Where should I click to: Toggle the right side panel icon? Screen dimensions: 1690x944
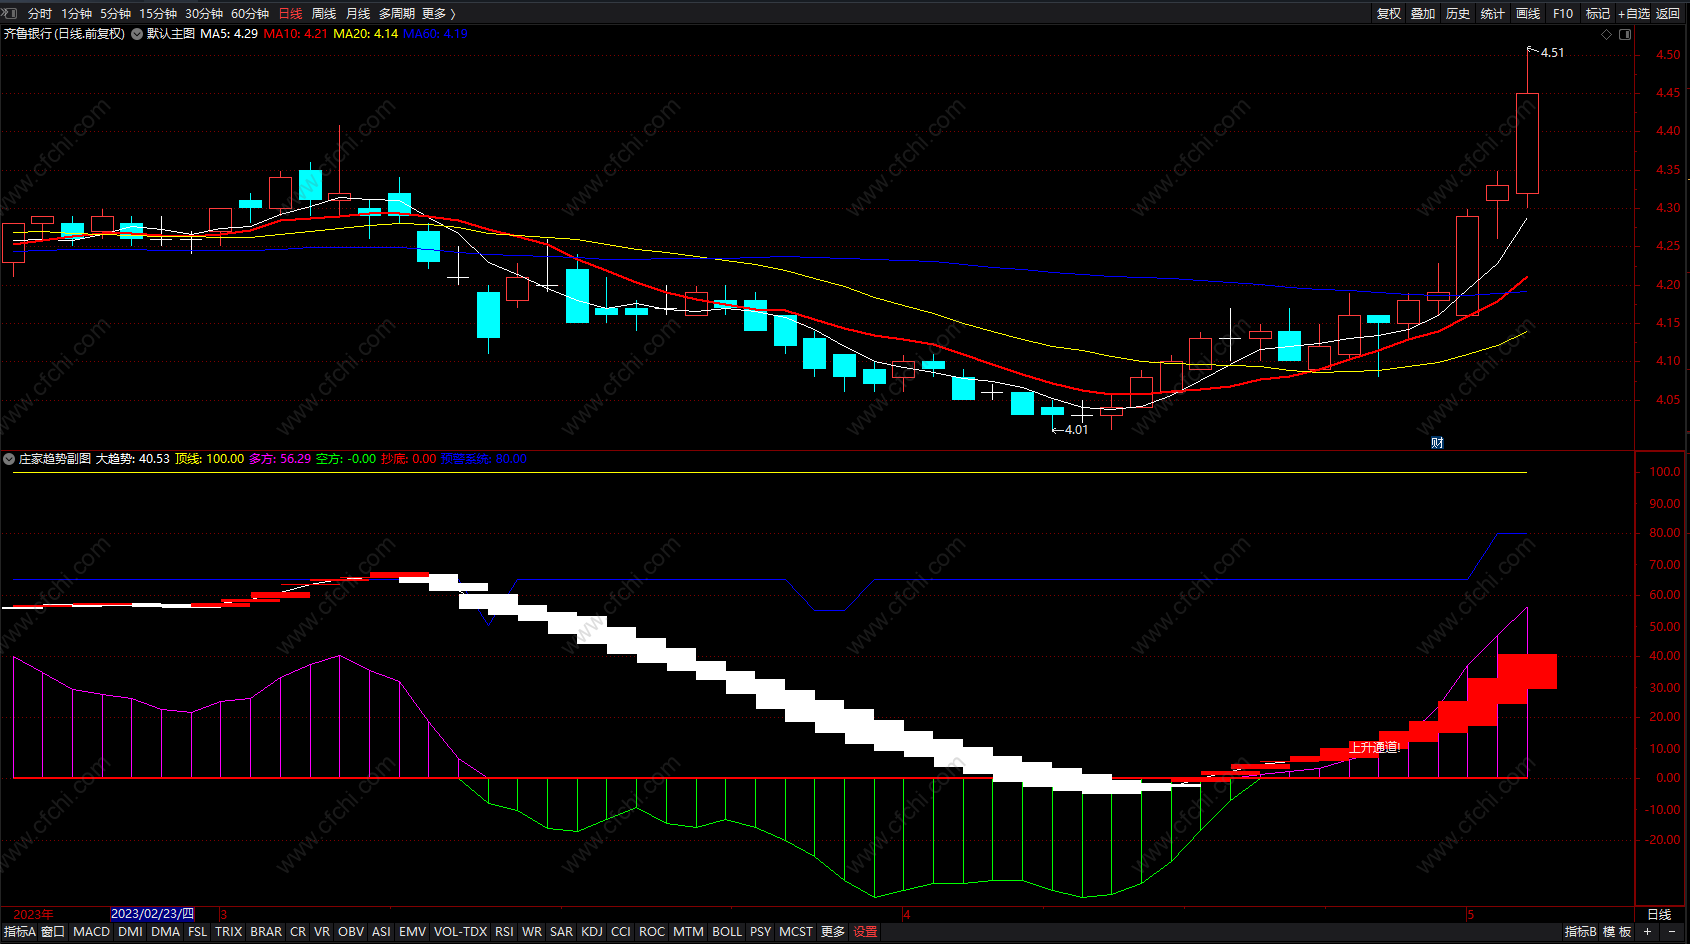1625,34
